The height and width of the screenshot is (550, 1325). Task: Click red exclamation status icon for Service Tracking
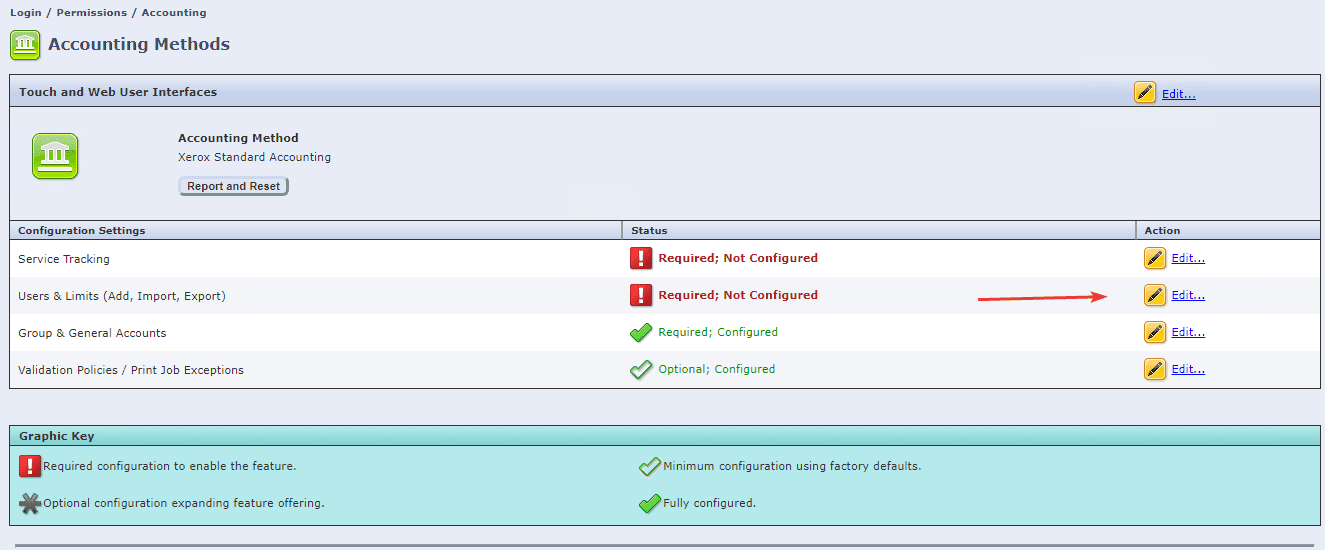click(641, 258)
